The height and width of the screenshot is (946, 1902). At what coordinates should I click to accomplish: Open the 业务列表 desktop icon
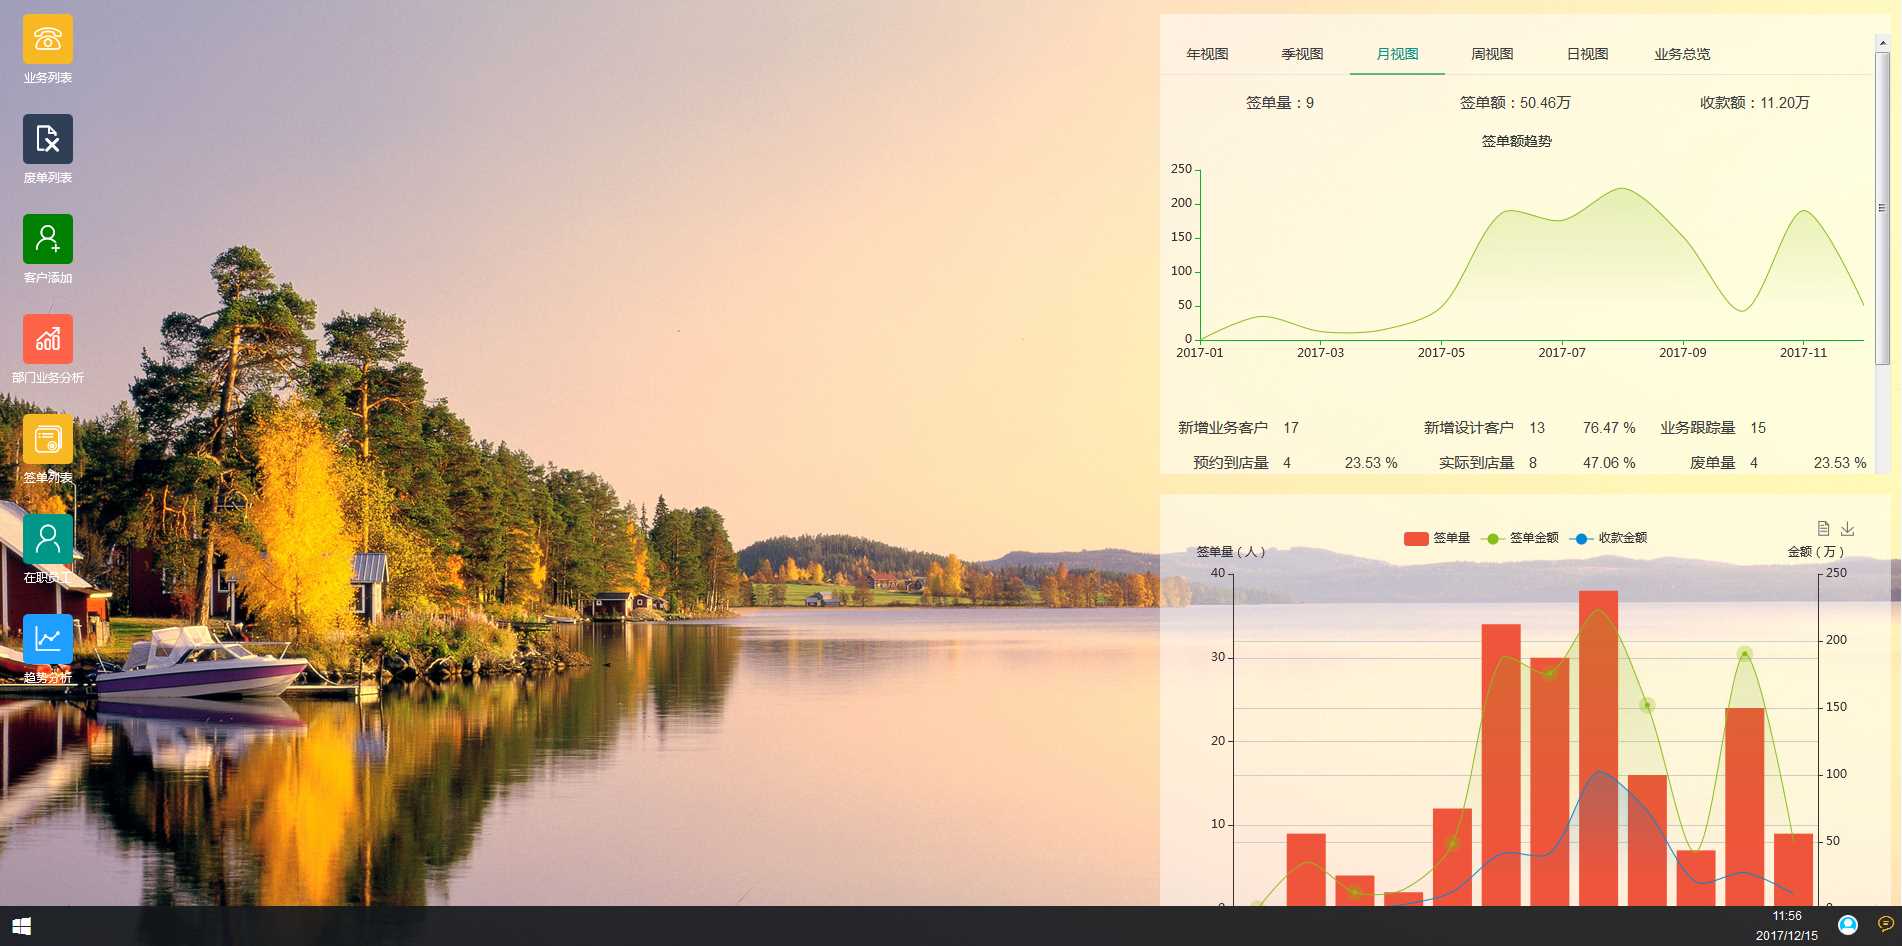click(x=47, y=40)
